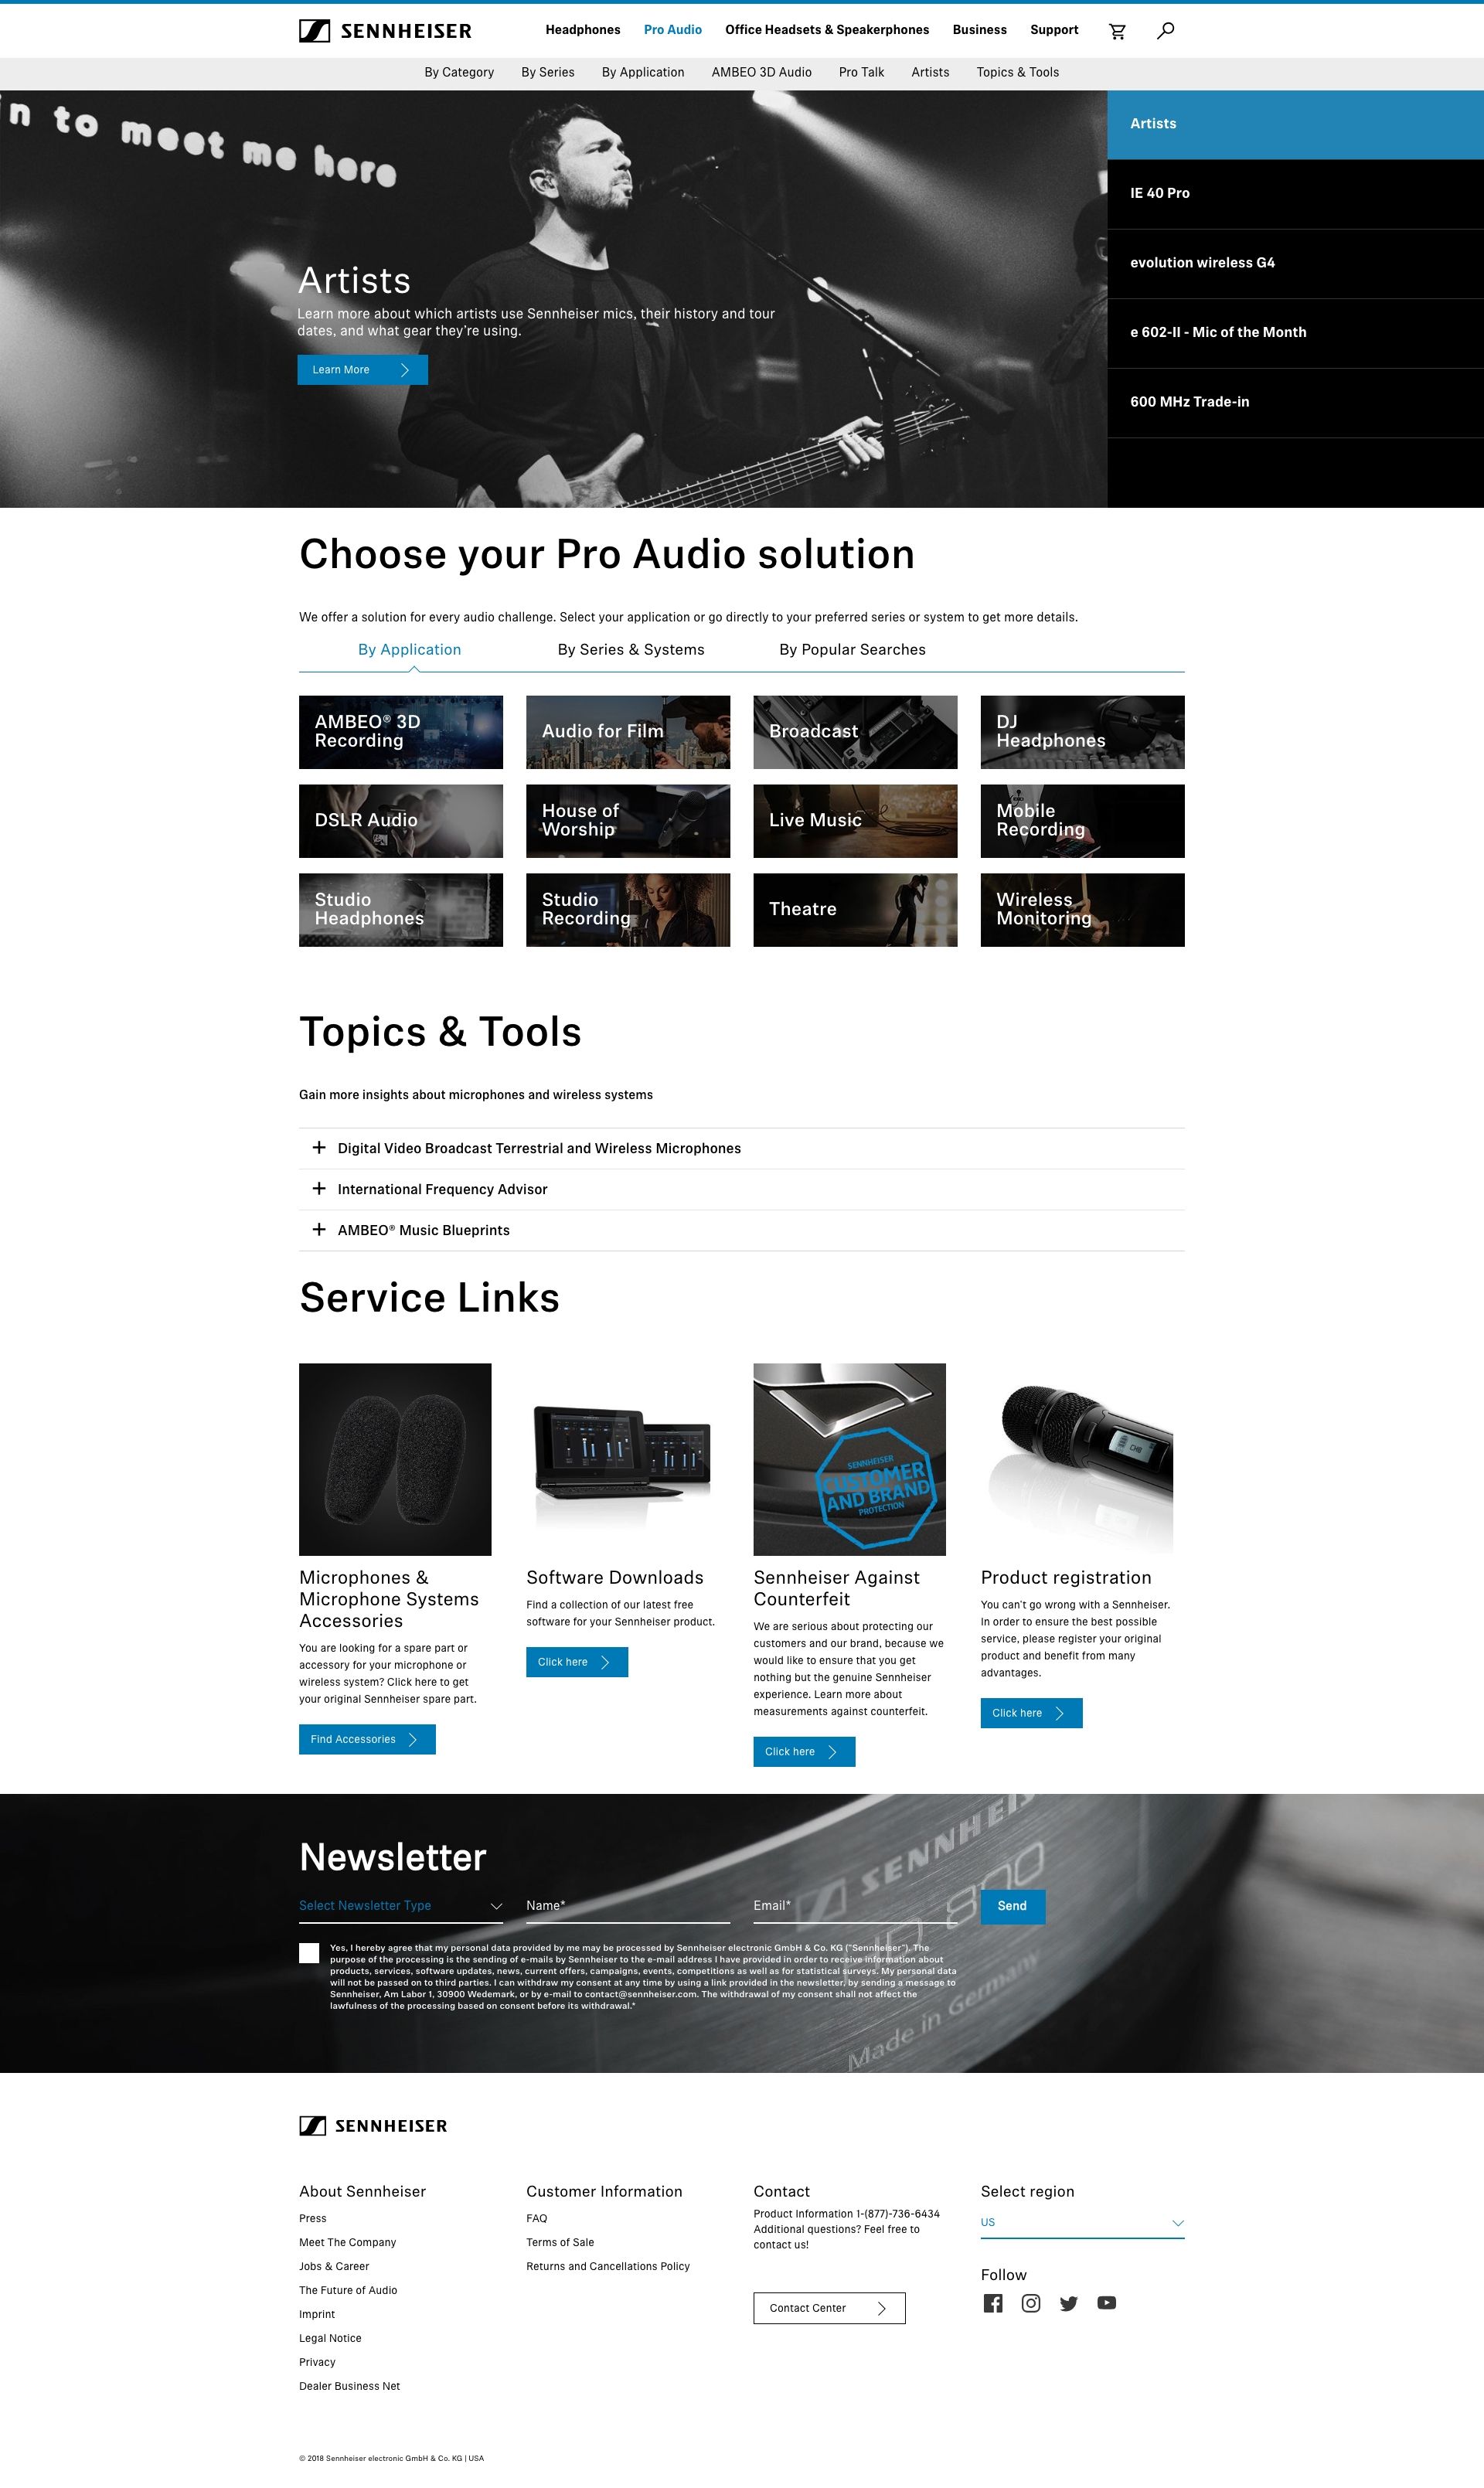Open the Select Newsletter Type dropdown

[x=397, y=1905]
